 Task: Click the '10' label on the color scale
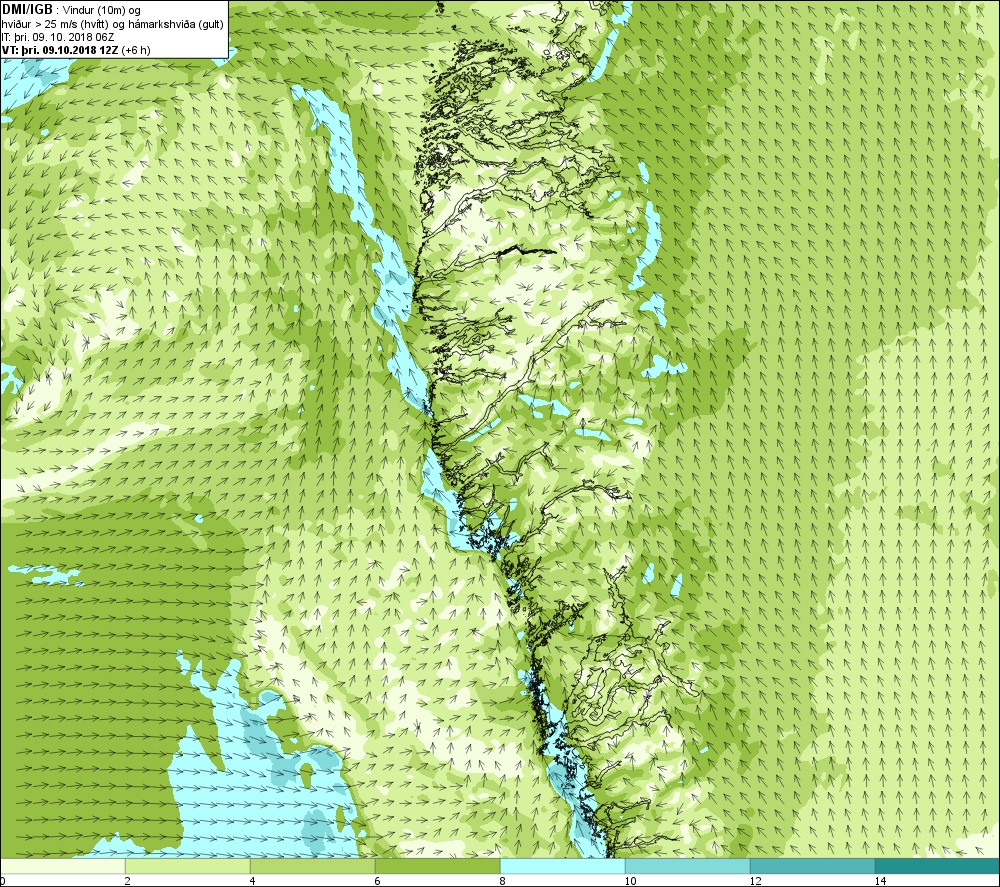tap(630, 881)
